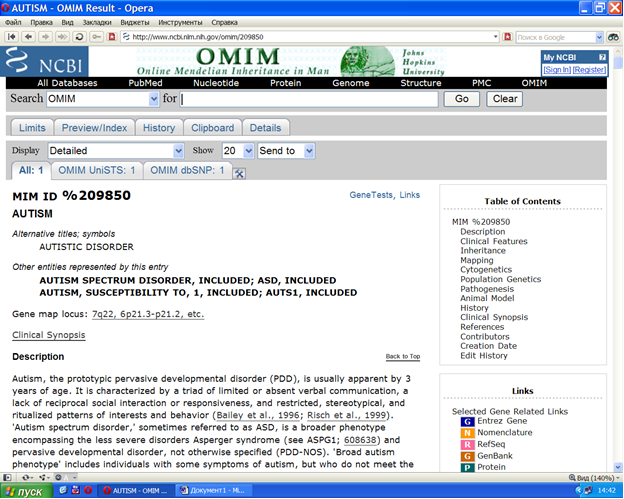Click the NCBI logo
This screenshot has width=624, height=499.
[44, 61]
